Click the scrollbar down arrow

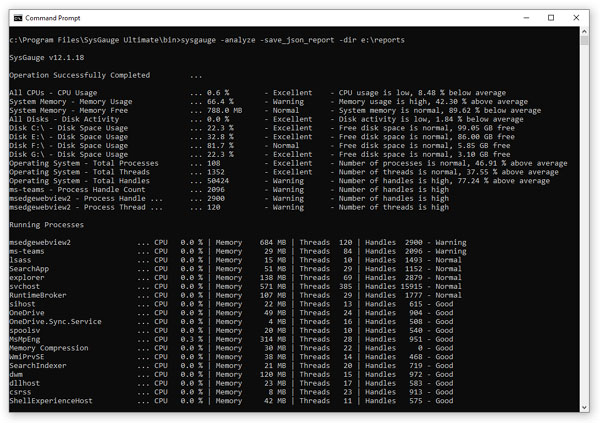pos(584,407)
